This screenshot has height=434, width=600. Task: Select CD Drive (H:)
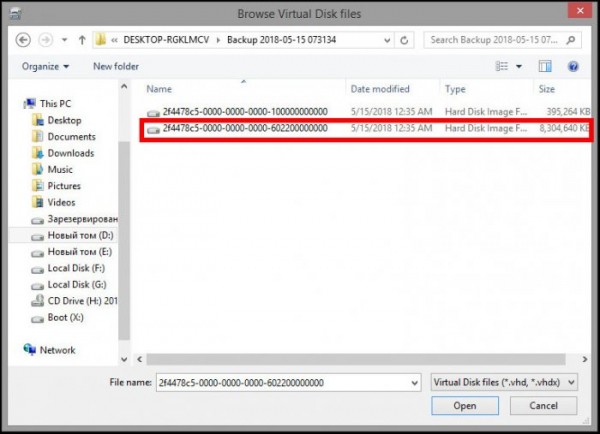pos(75,301)
